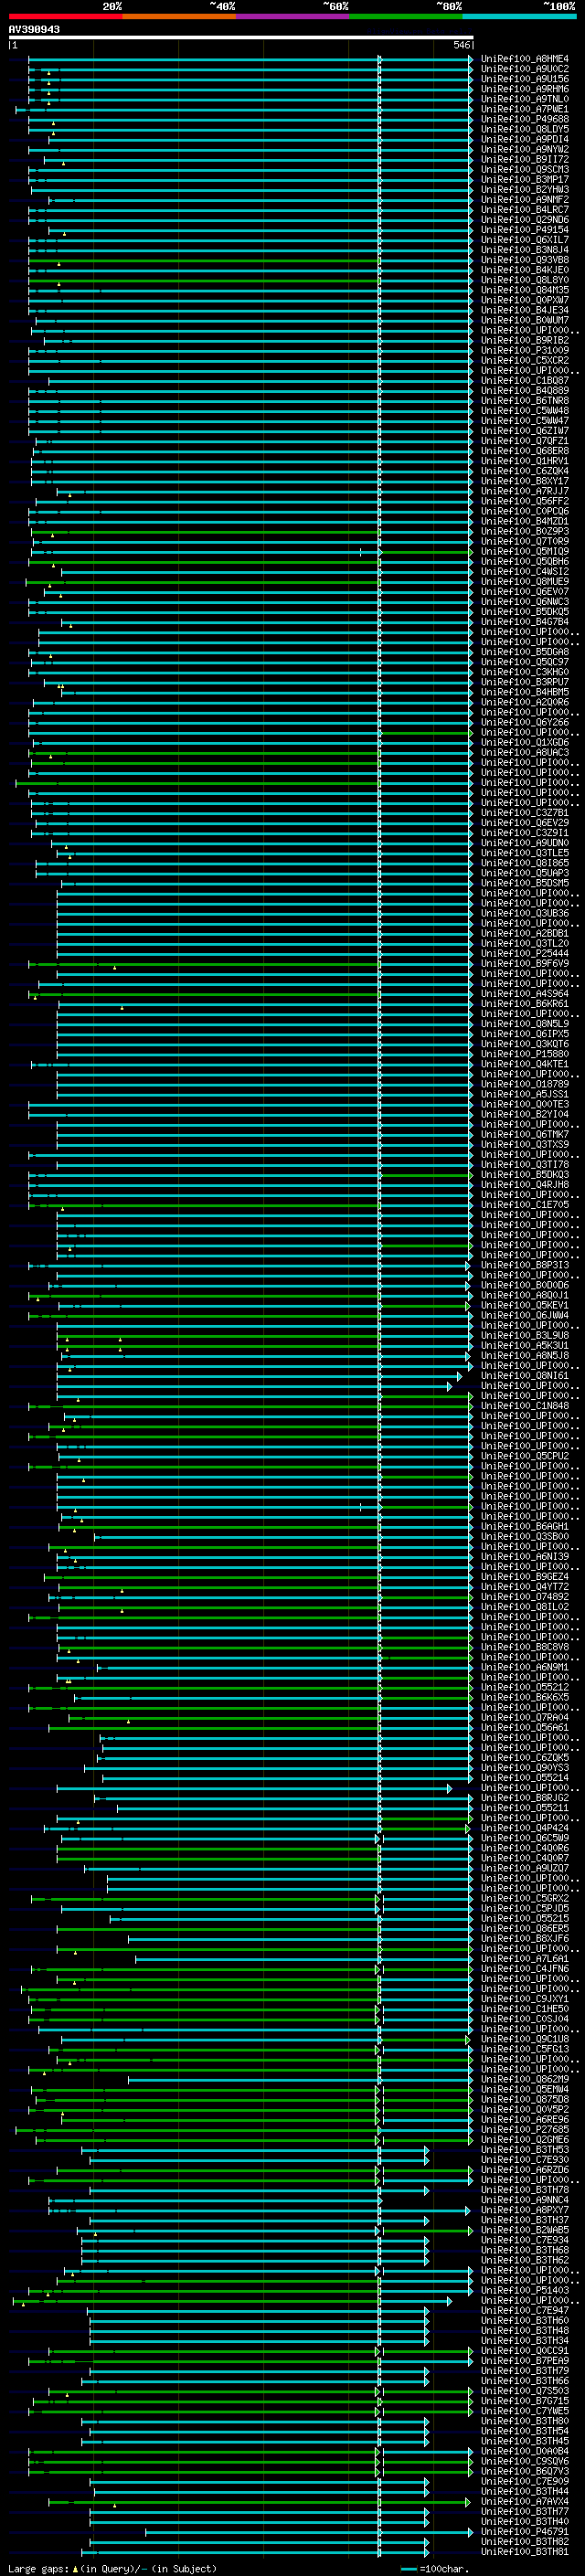The width and height of the screenshot is (585, 2576).
Task: Select the UniRef100_B4JE34 label
Action: click(524, 310)
